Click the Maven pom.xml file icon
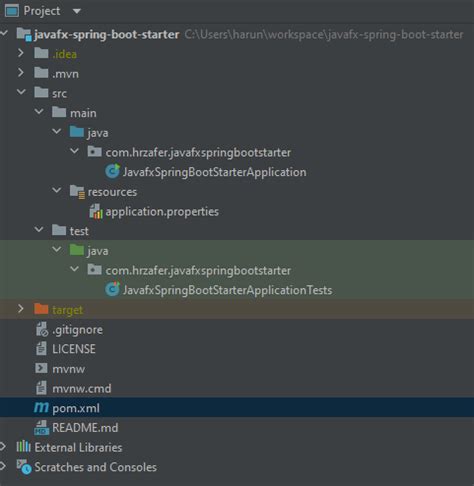This screenshot has width=474, height=486. click(41, 407)
